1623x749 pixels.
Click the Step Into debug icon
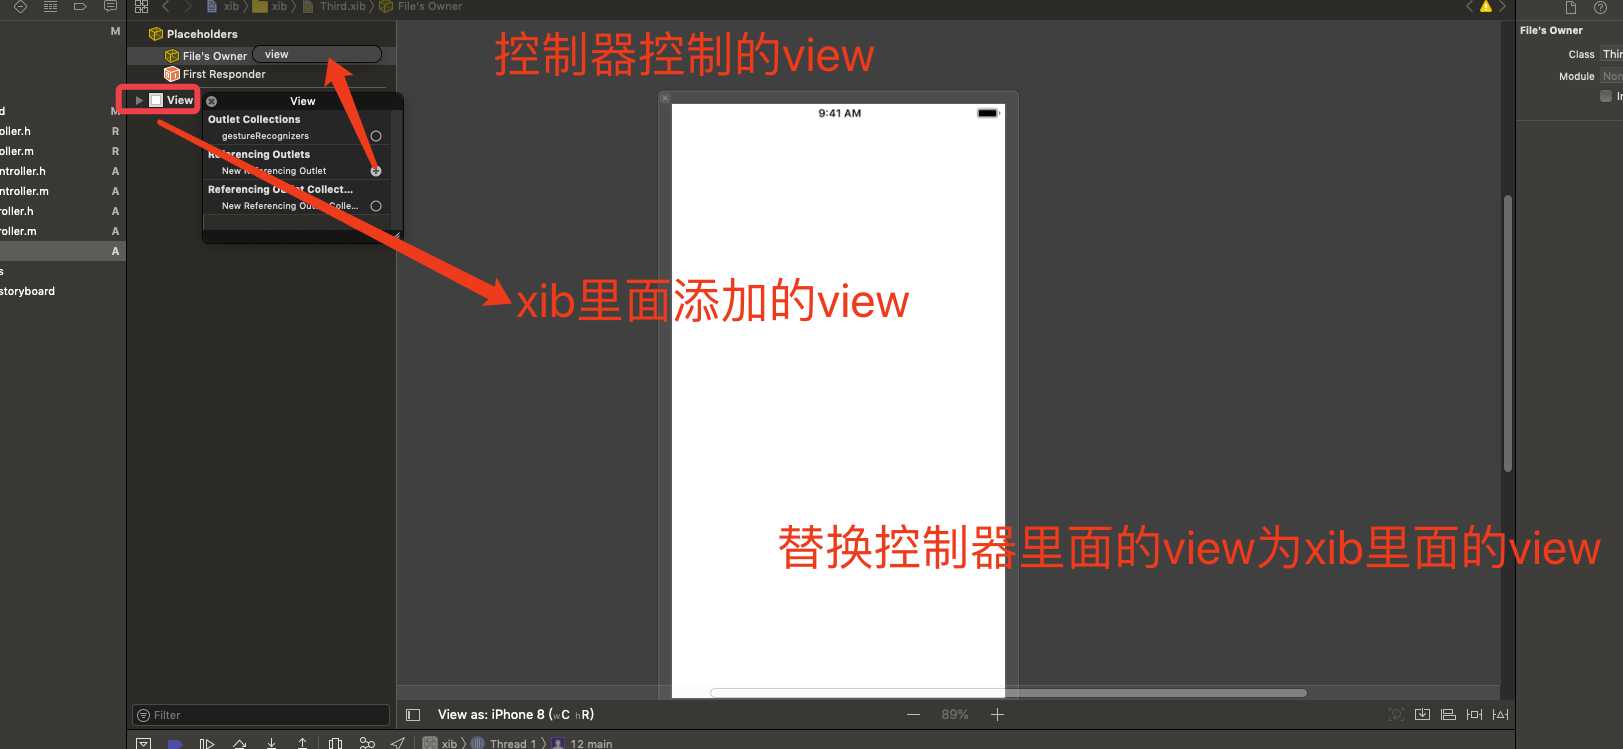pos(271,744)
